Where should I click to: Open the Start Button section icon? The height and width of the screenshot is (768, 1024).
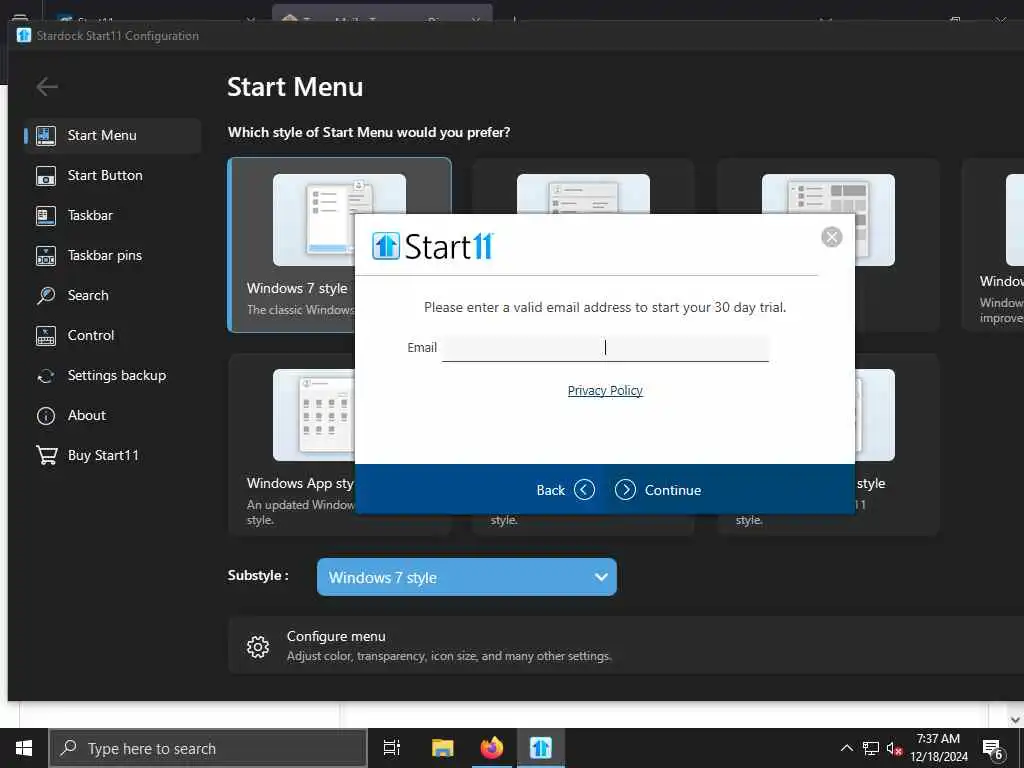(x=46, y=176)
